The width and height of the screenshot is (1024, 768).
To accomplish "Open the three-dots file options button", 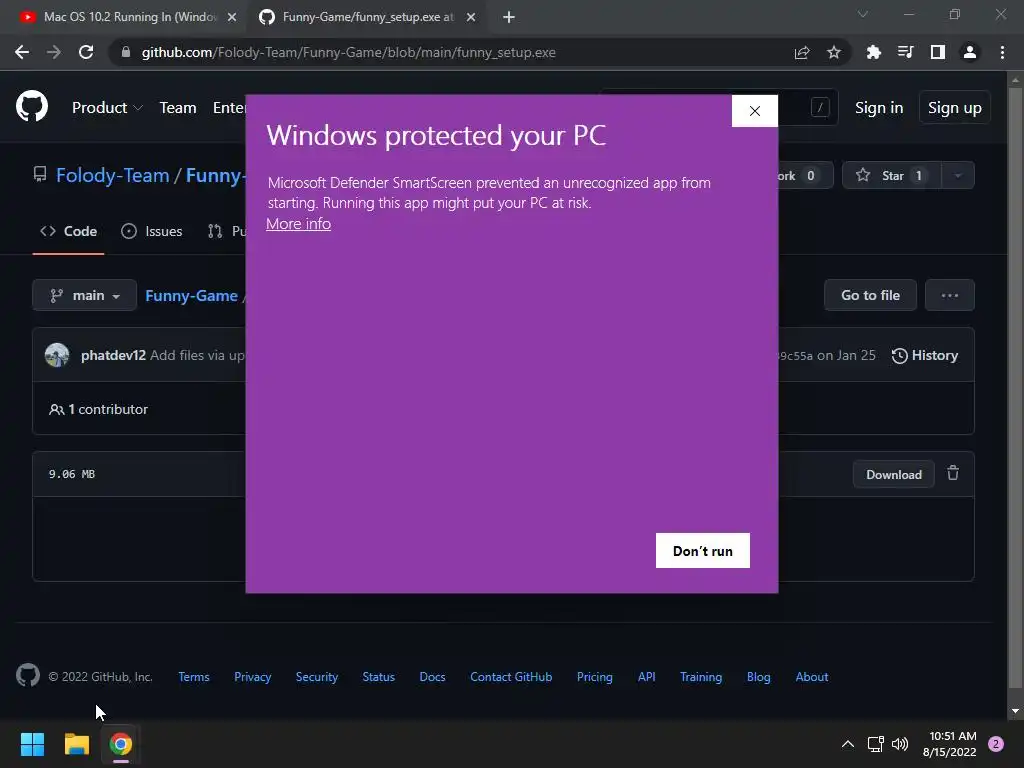I will [x=950, y=295].
